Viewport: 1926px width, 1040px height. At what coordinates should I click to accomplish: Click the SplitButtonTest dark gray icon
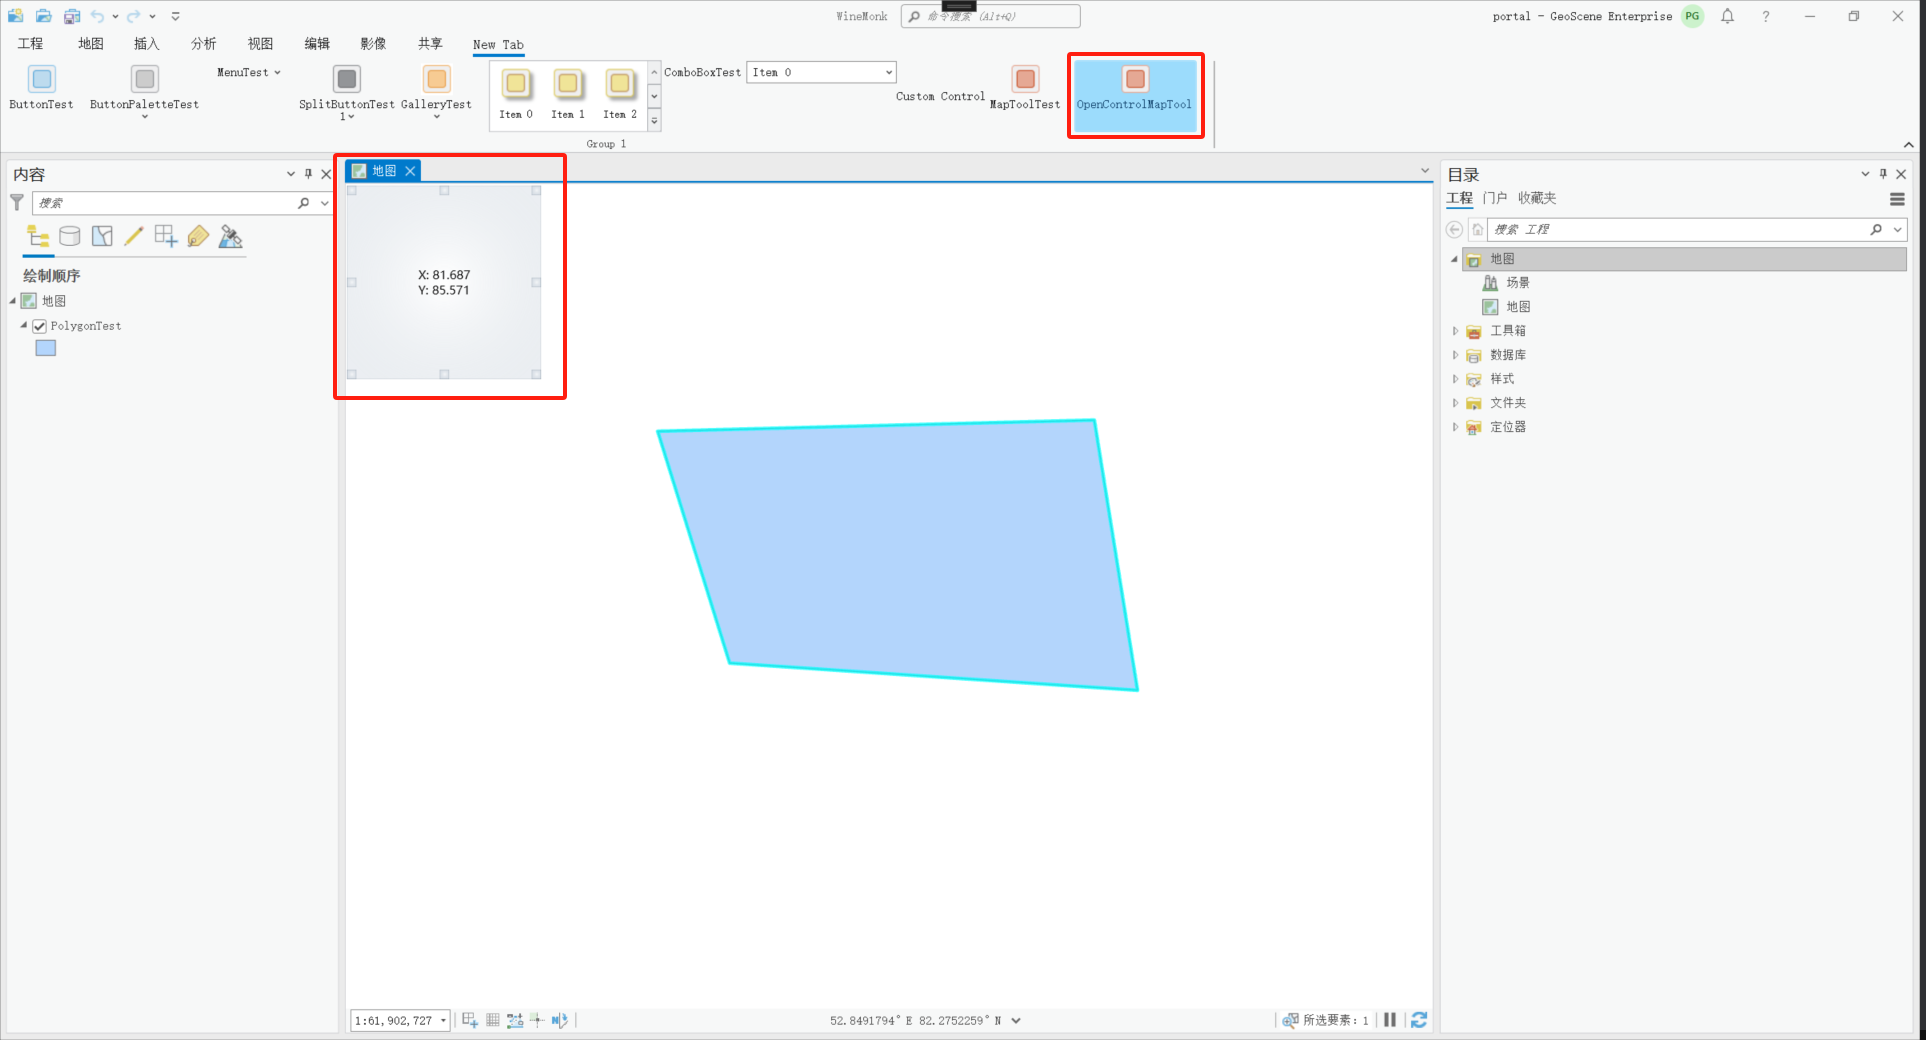(x=347, y=79)
